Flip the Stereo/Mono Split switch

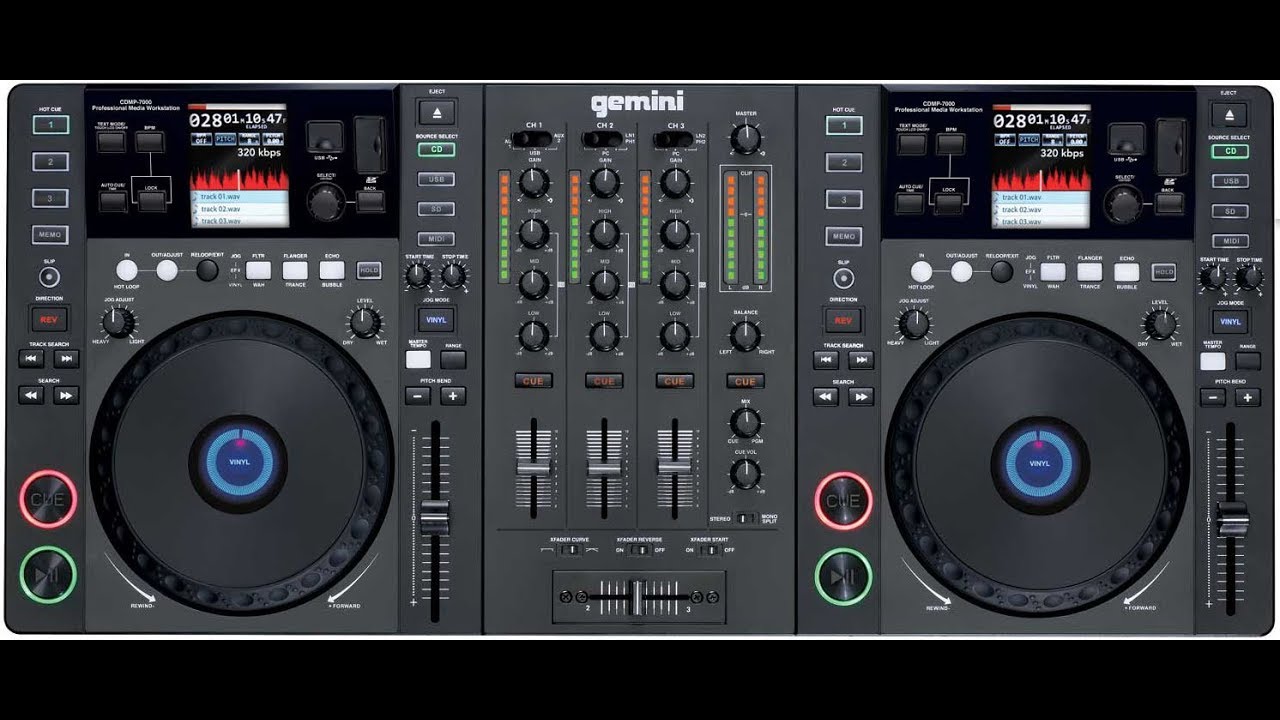point(746,518)
